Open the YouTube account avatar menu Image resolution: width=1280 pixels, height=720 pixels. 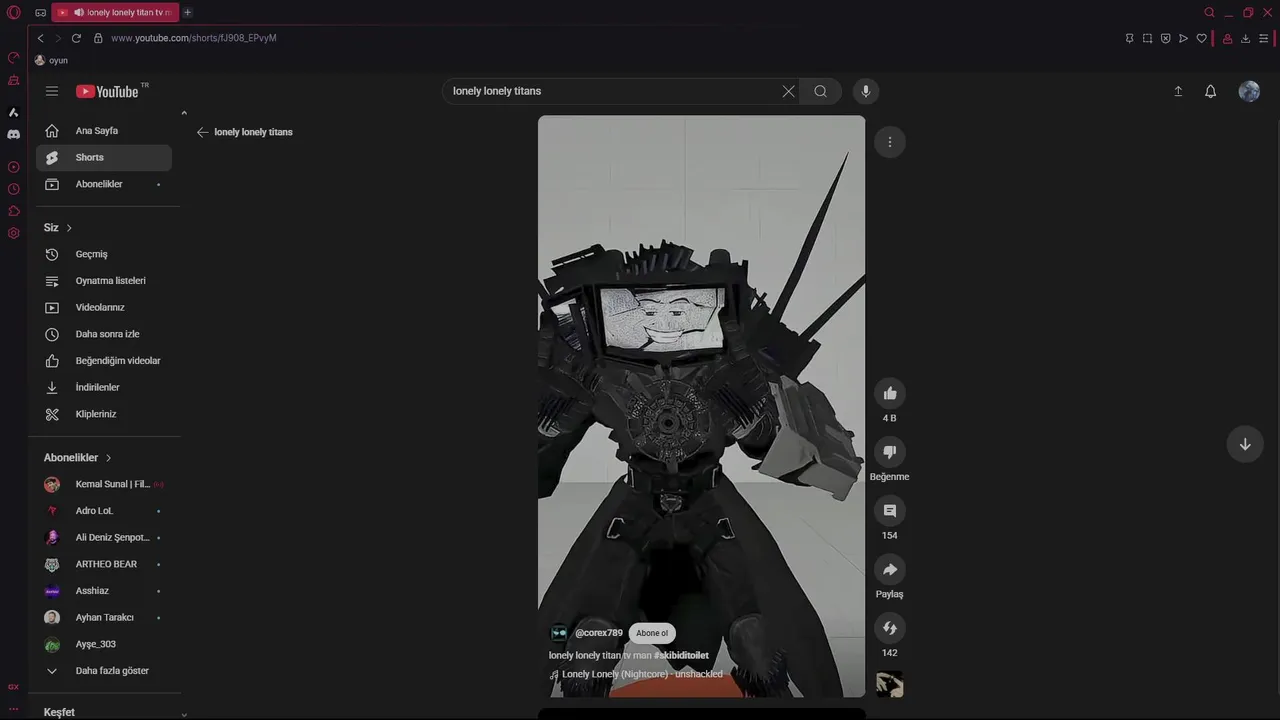coord(1249,91)
